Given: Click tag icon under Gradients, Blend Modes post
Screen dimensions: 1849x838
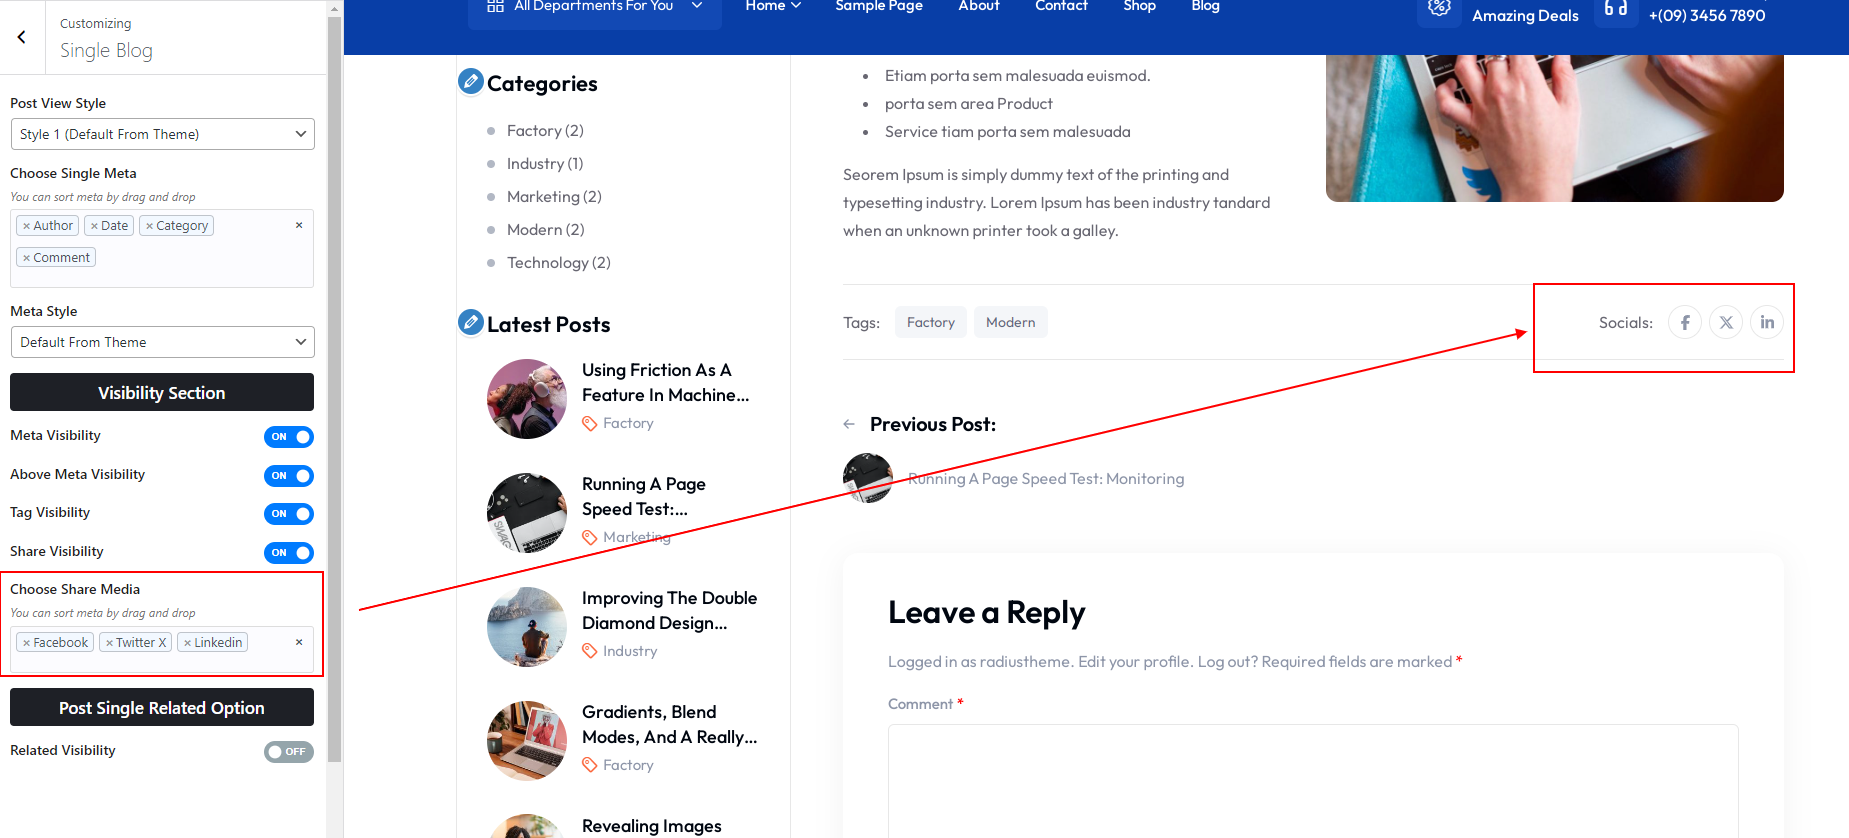Looking at the screenshot, I should point(590,766).
